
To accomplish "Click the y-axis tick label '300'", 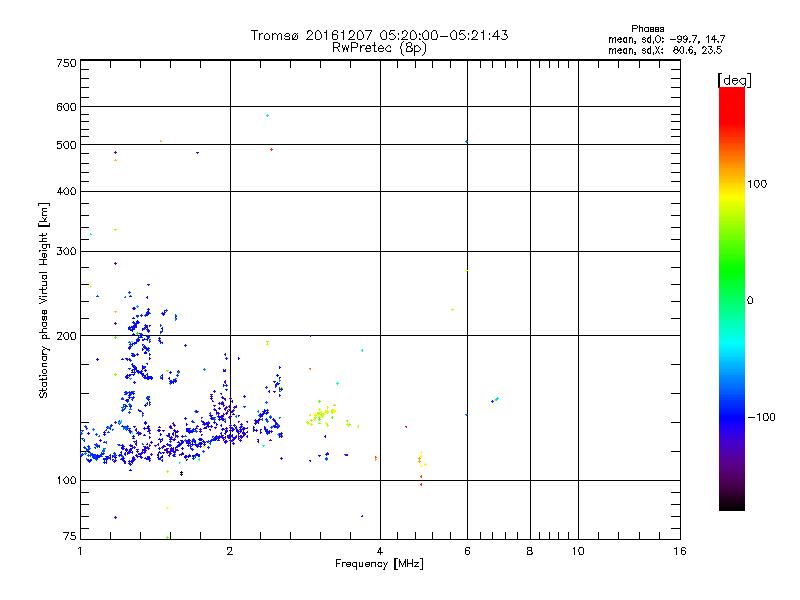I will click(66, 252).
